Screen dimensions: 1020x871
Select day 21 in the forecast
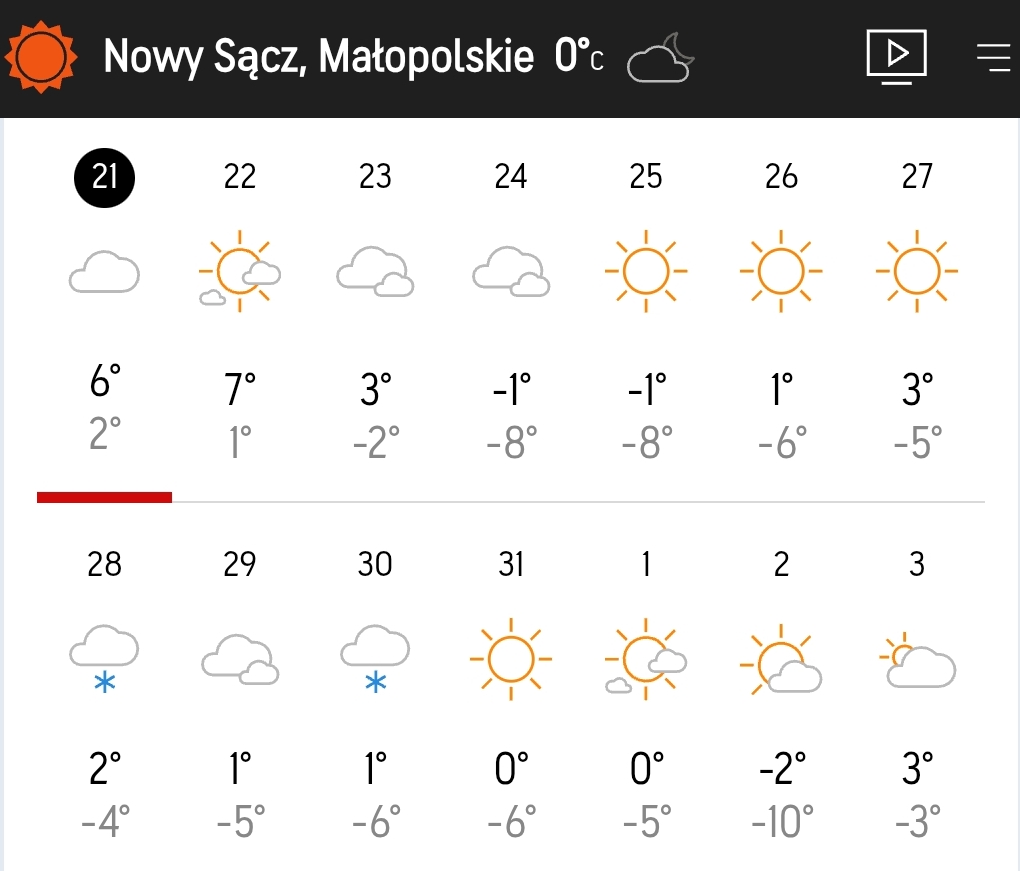104,177
